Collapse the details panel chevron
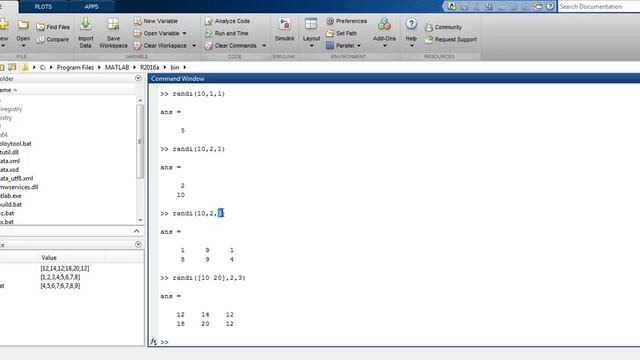This screenshot has width=640, height=360. tap(136, 231)
